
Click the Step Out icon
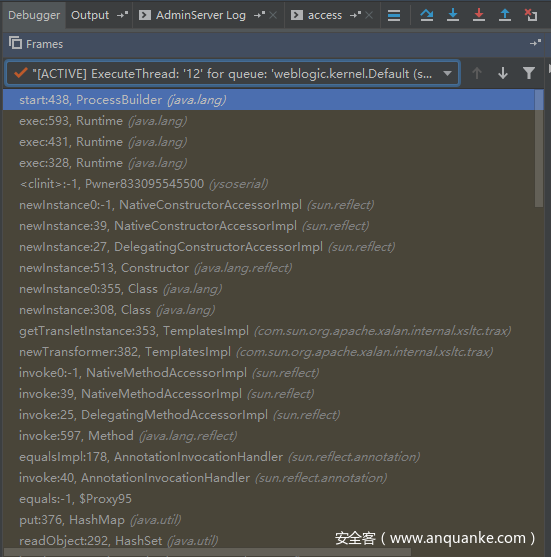tap(505, 15)
